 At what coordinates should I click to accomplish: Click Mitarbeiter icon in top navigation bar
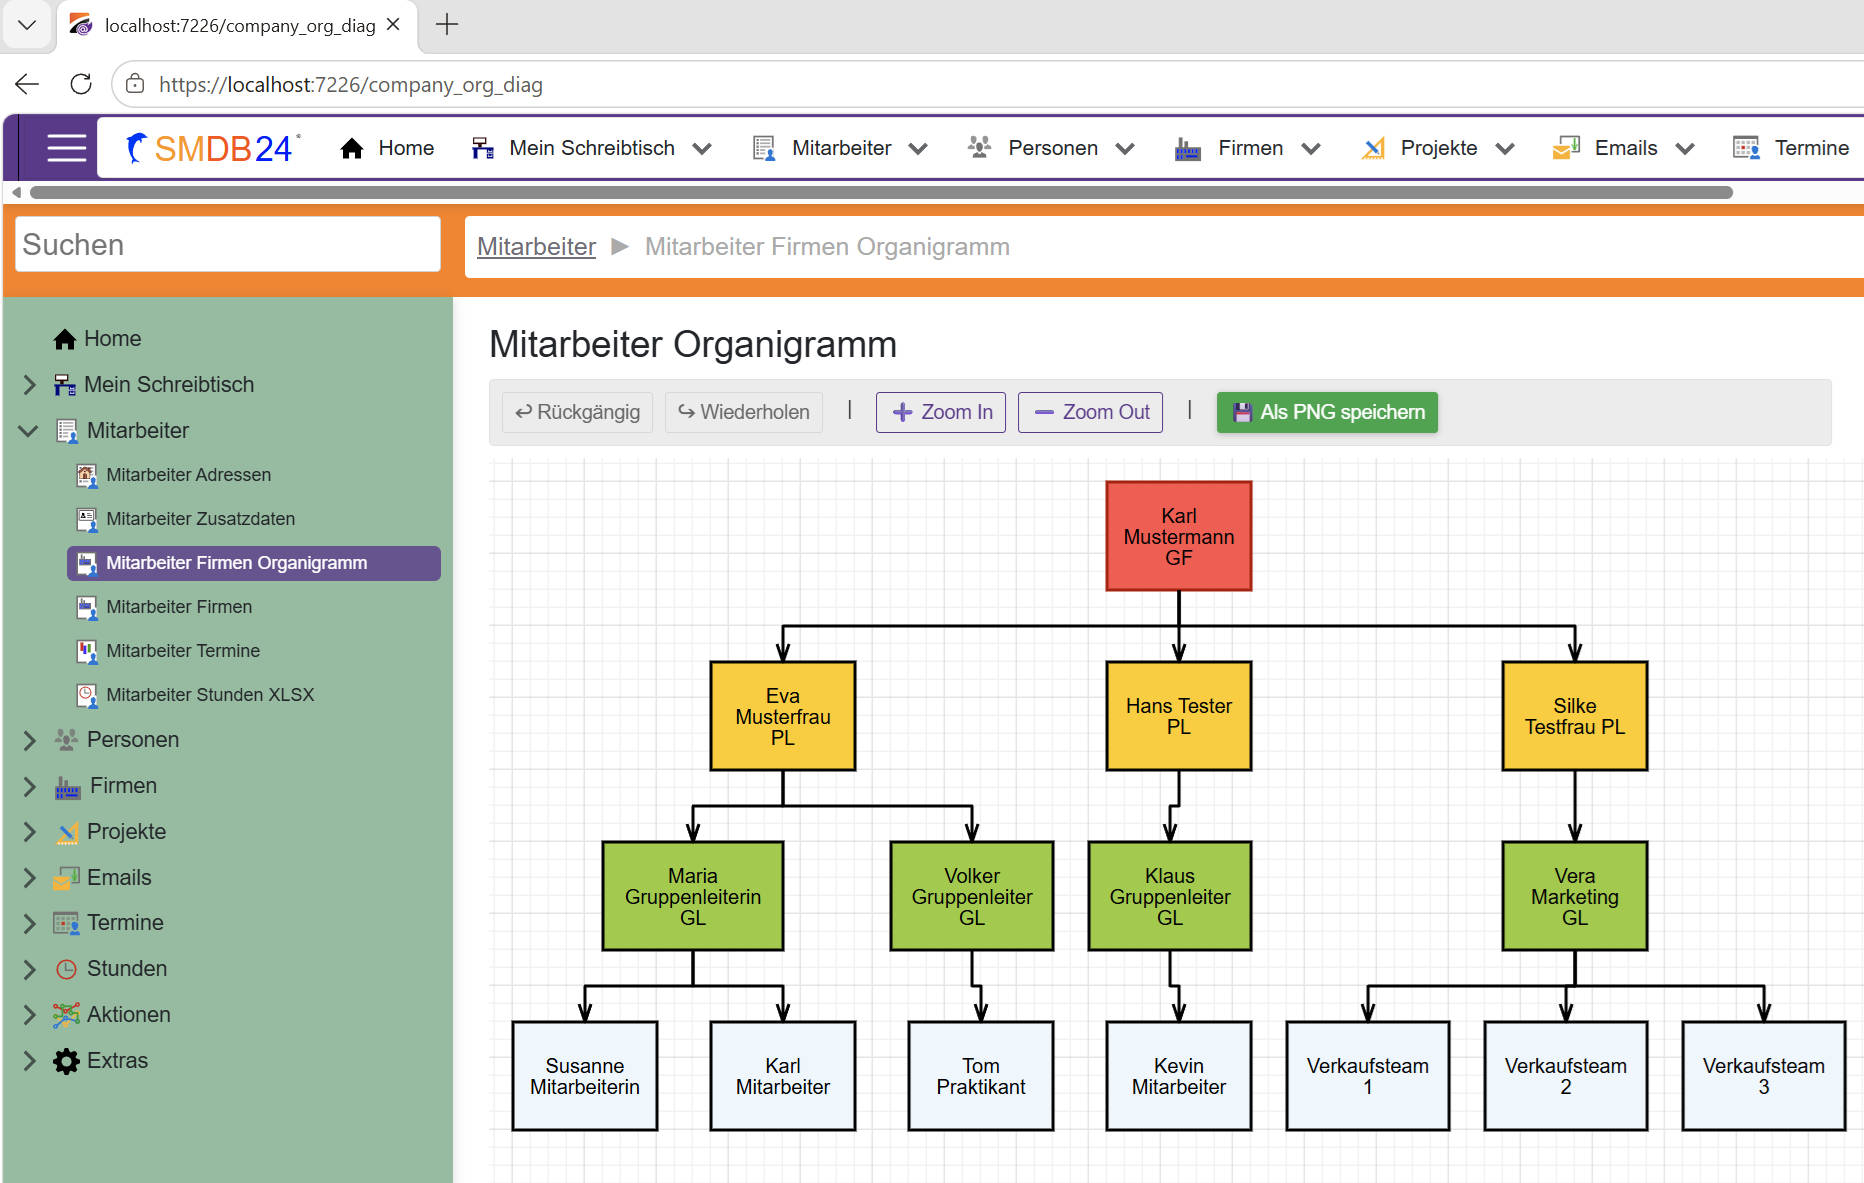point(764,148)
